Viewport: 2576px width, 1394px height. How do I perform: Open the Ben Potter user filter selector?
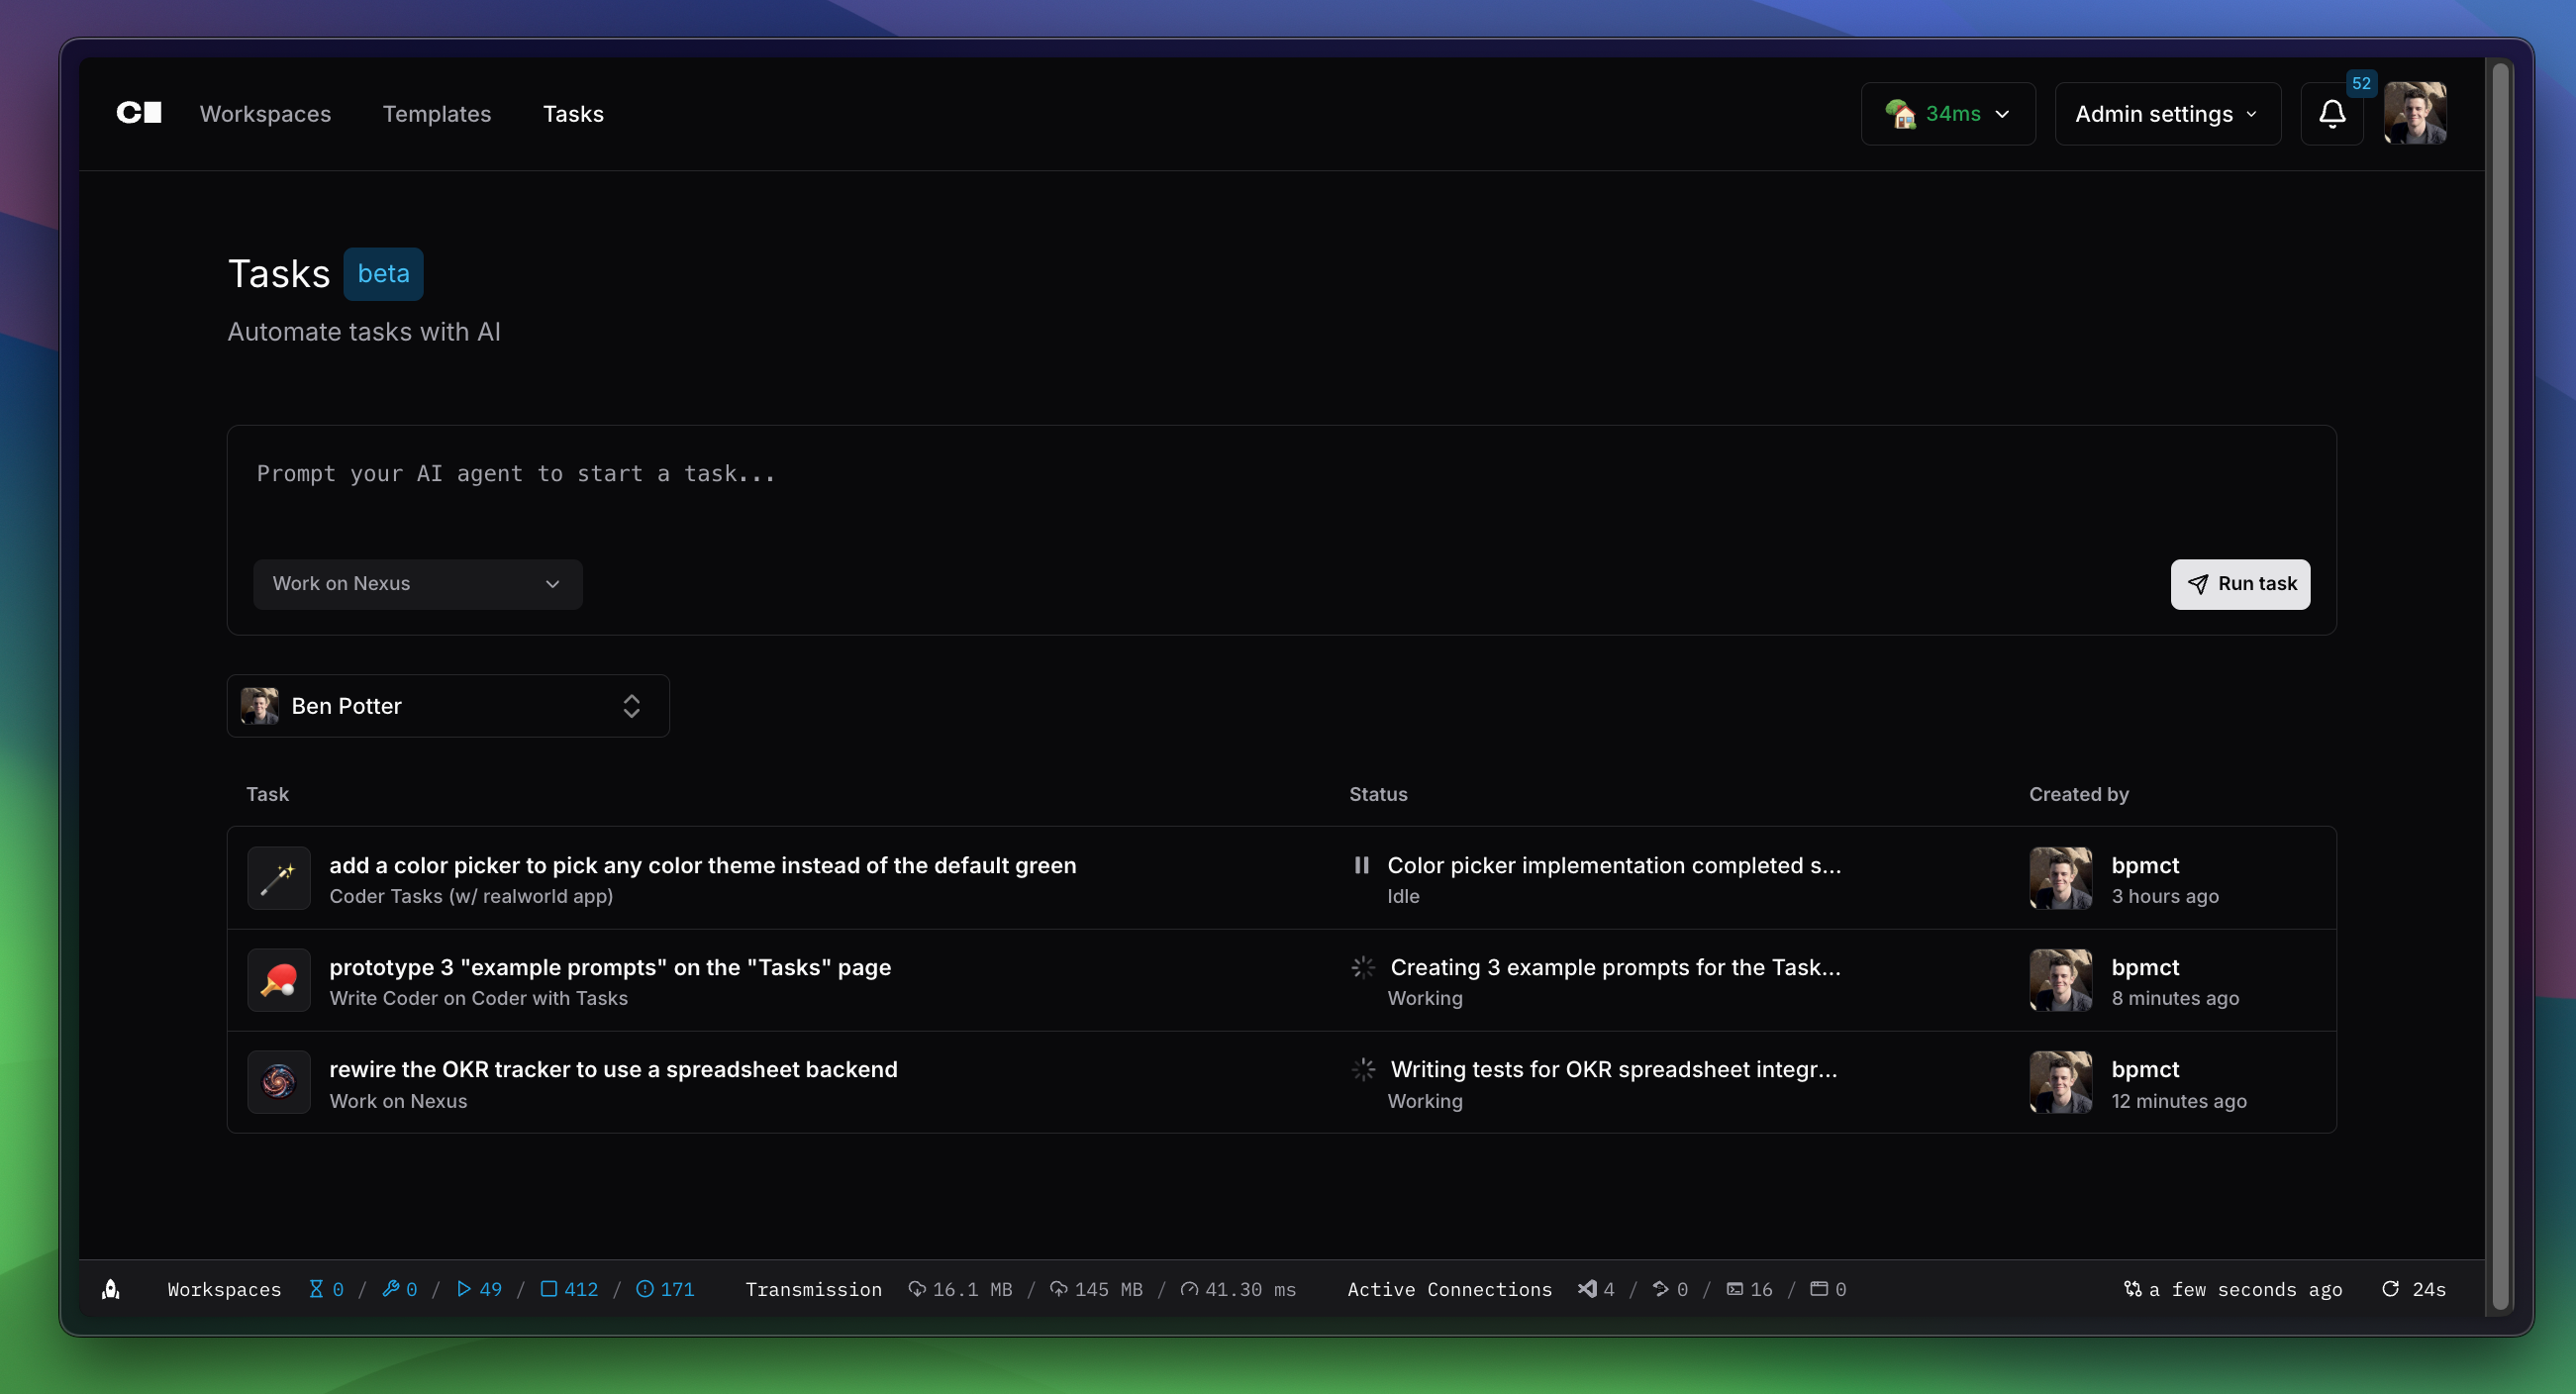(x=448, y=706)
